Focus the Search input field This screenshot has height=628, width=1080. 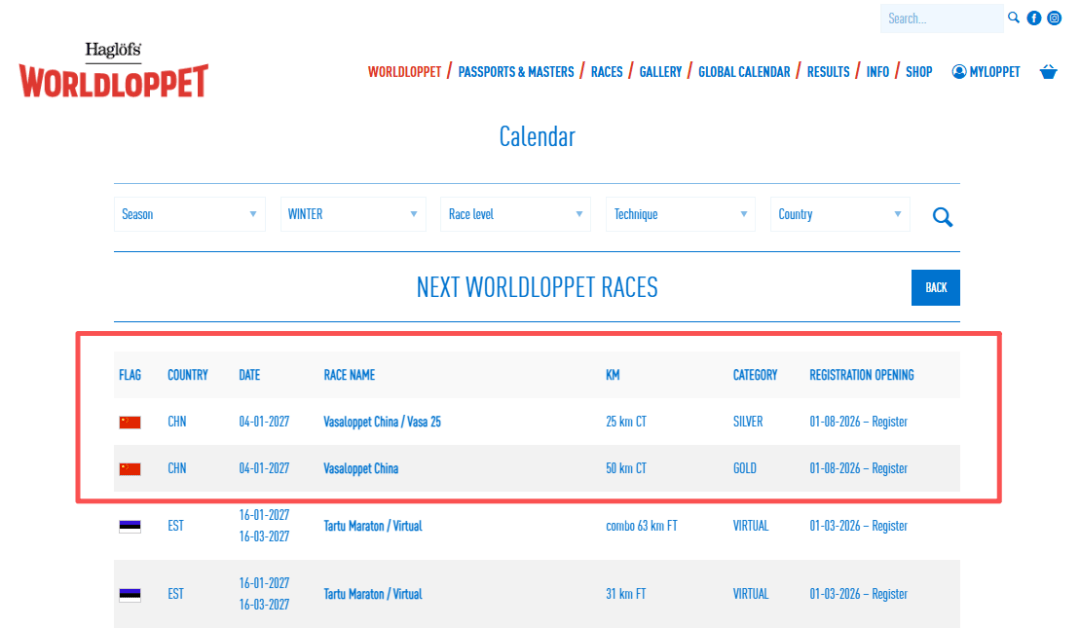tap(941, 19)
